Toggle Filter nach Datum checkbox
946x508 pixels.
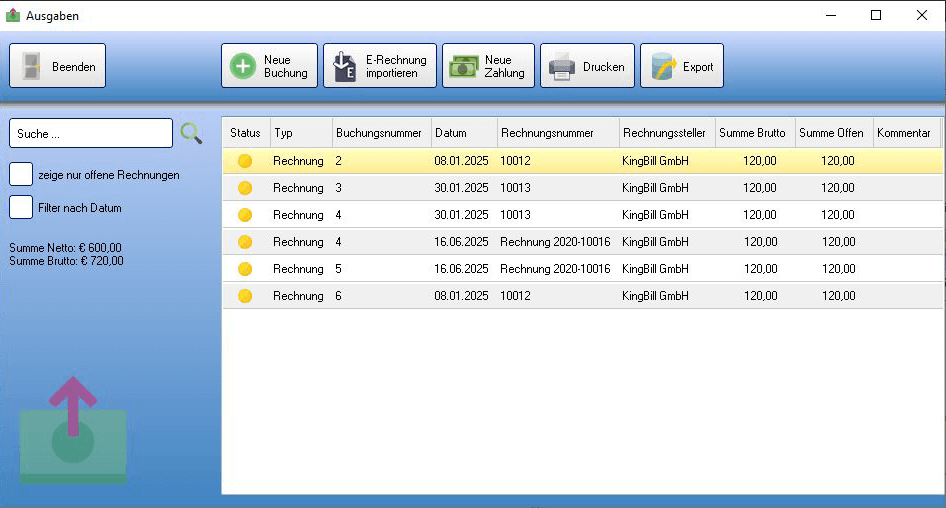point(21,207)
